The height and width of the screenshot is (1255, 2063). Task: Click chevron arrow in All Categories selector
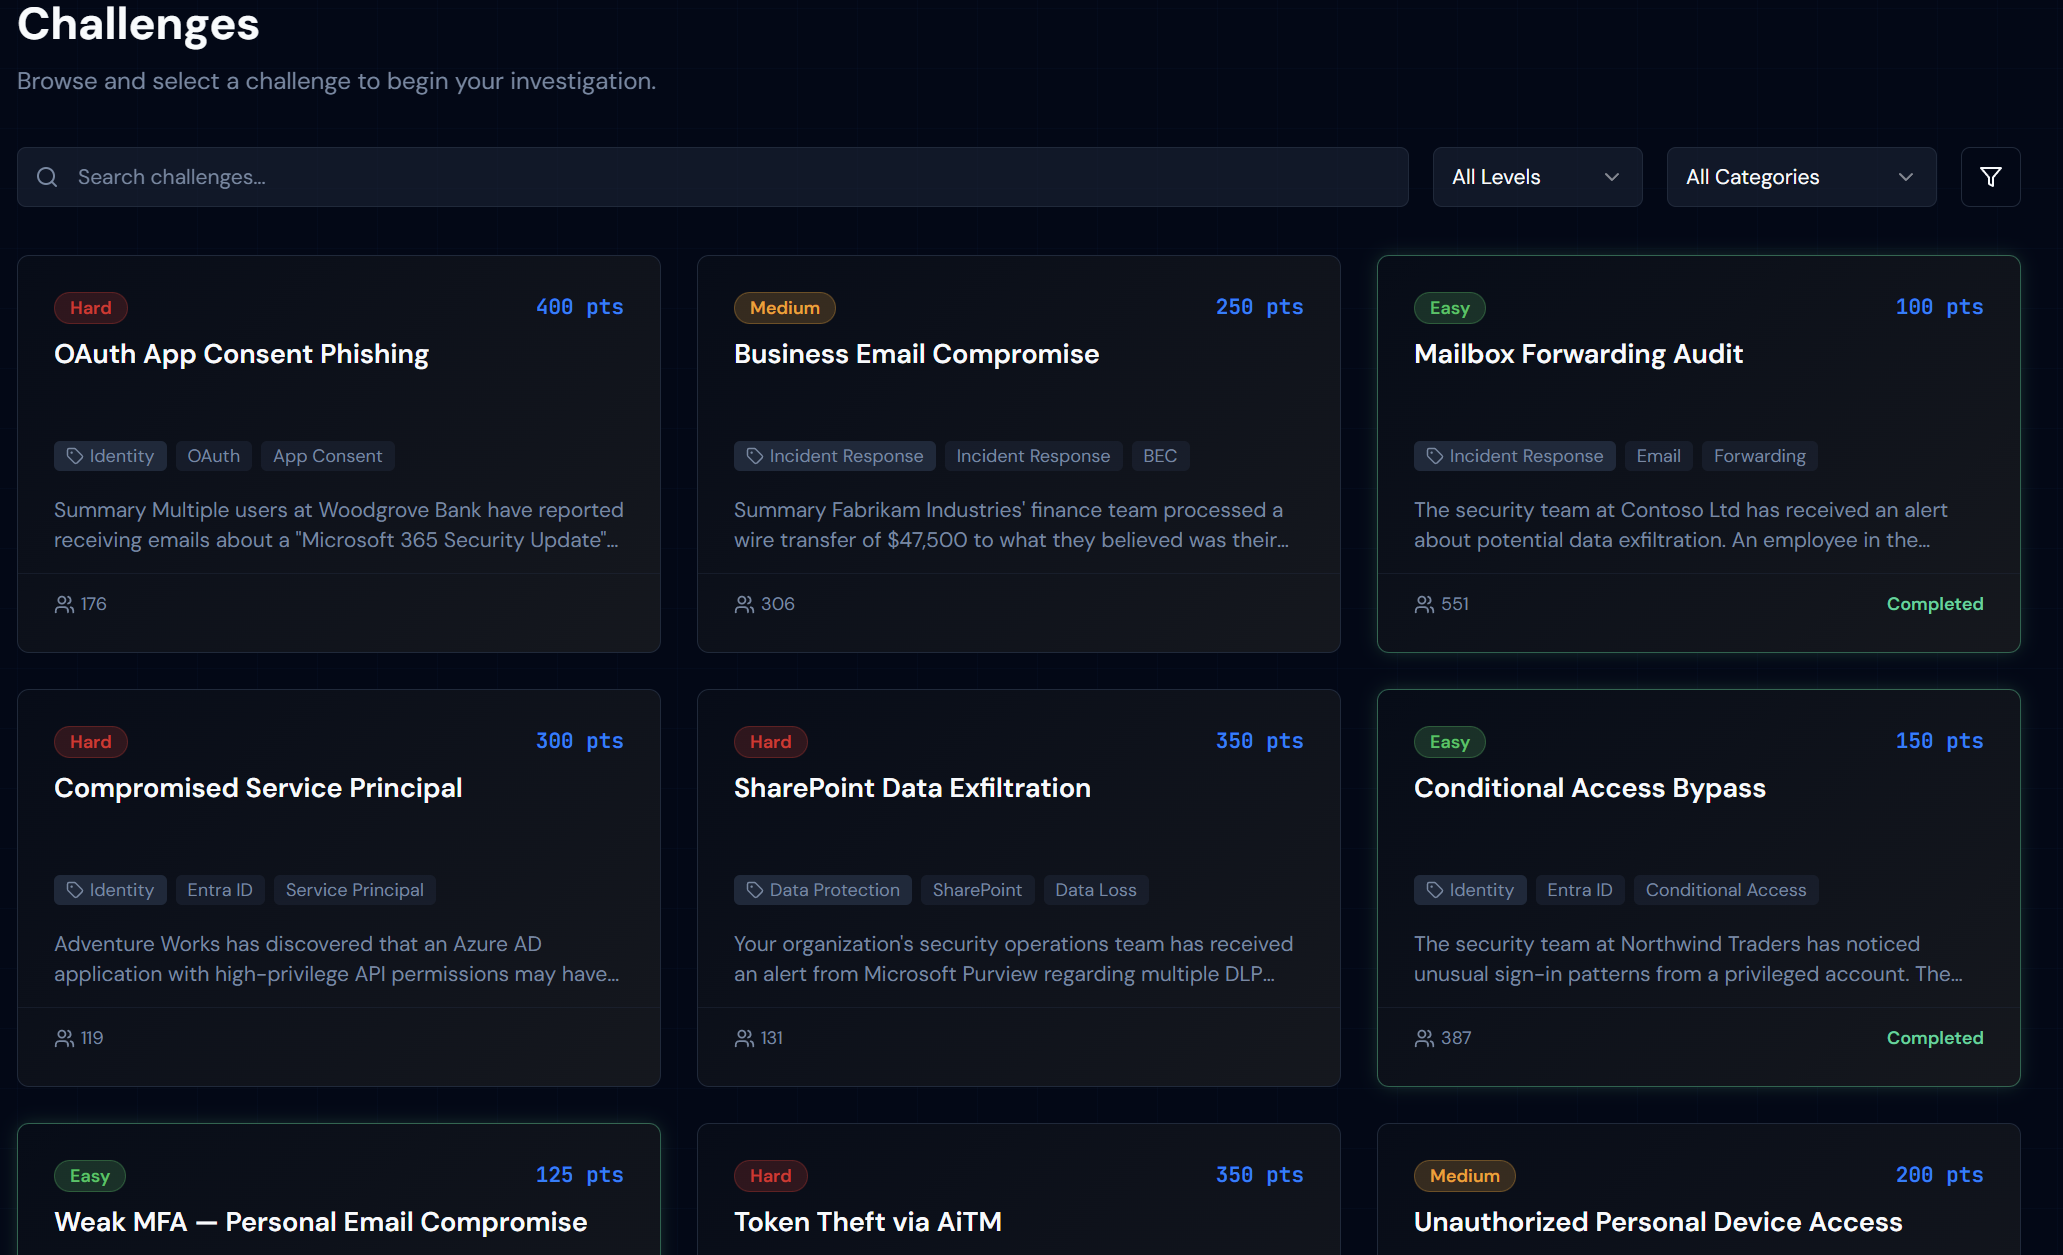1905,177
